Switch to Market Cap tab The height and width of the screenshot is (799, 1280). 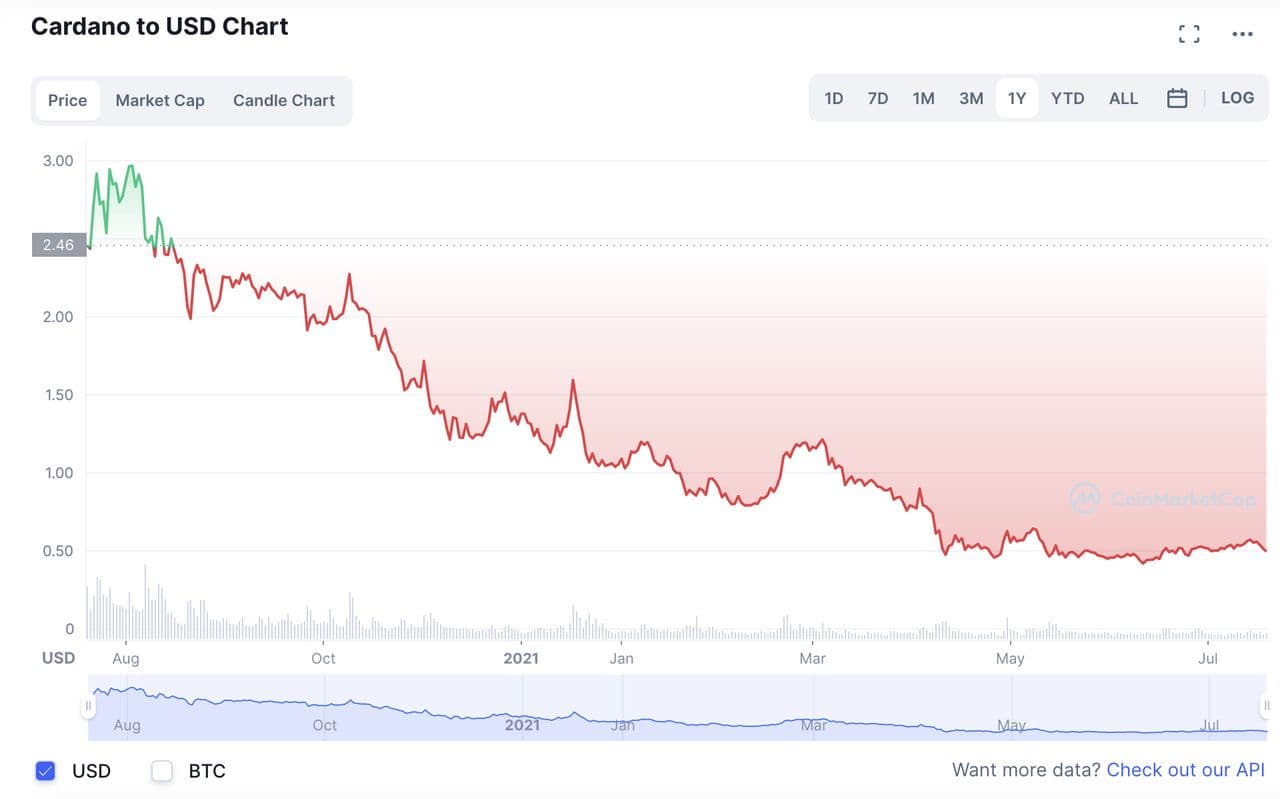[160, 100]
